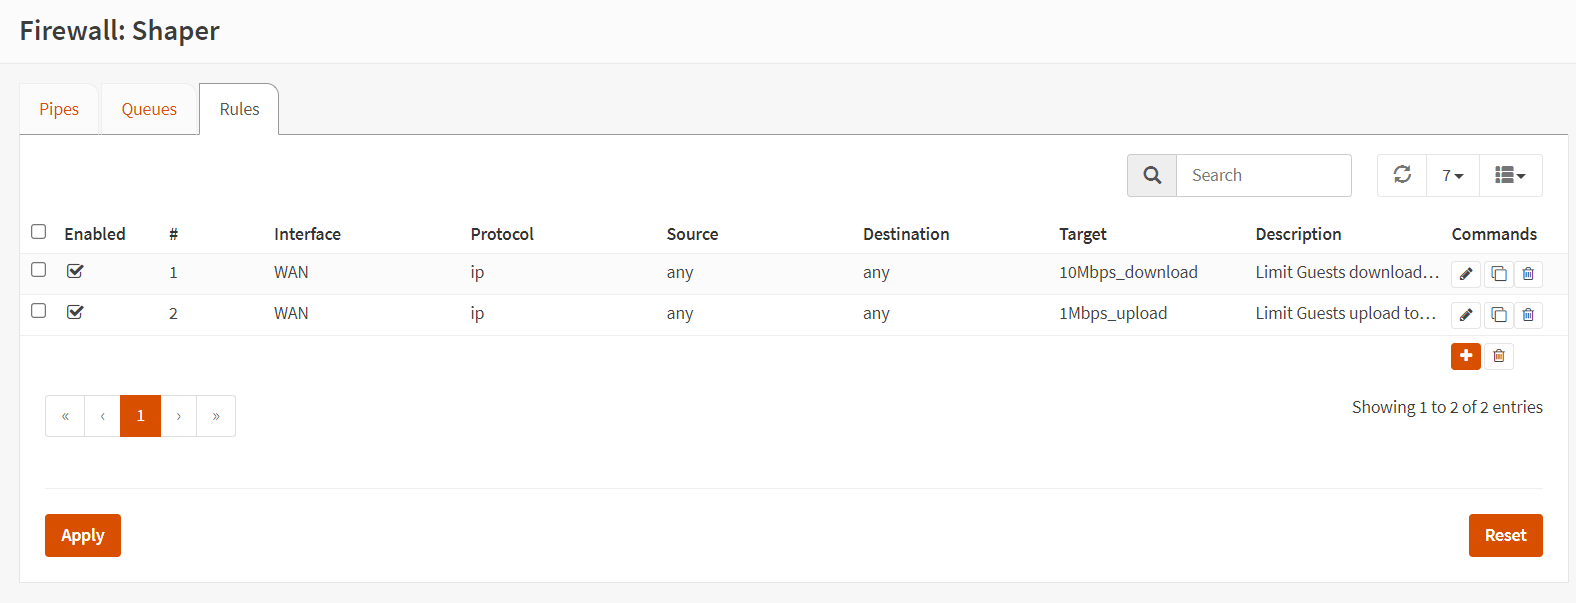The image size is (1576, 603).
Task: Focus the Search input field
Action: coord(1263,175)
